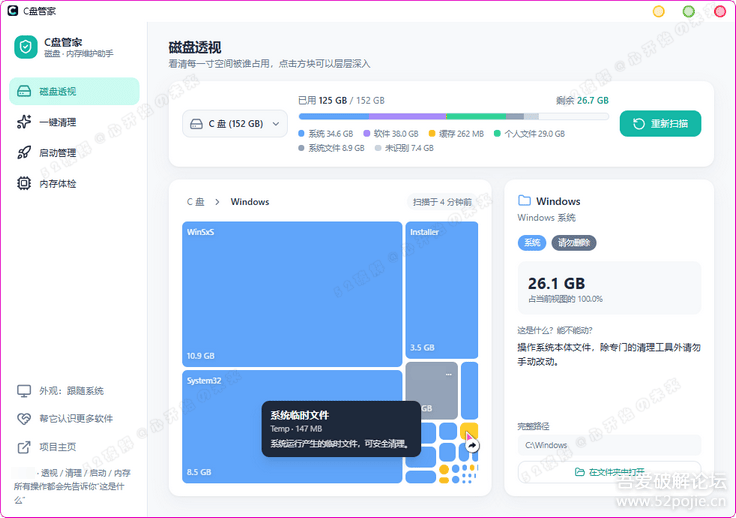Select the Installer 3.5 GB block
The width and height of the screenshot is (736, 518).
coord(442,290)
